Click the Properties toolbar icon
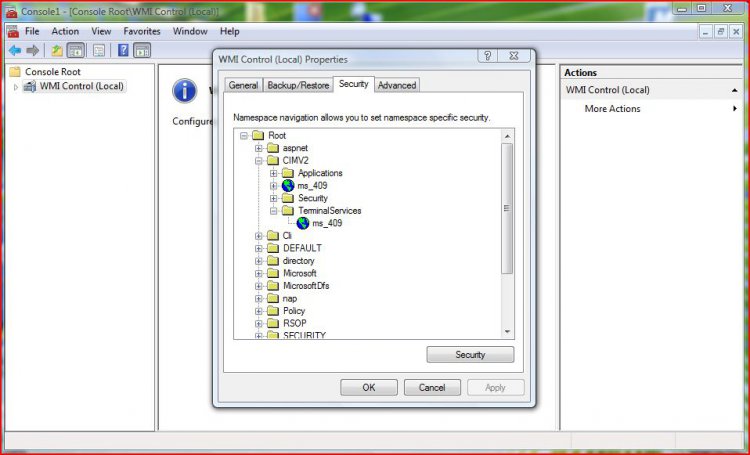The width and height of the screenshot is (750, 455). coord(99,50)
